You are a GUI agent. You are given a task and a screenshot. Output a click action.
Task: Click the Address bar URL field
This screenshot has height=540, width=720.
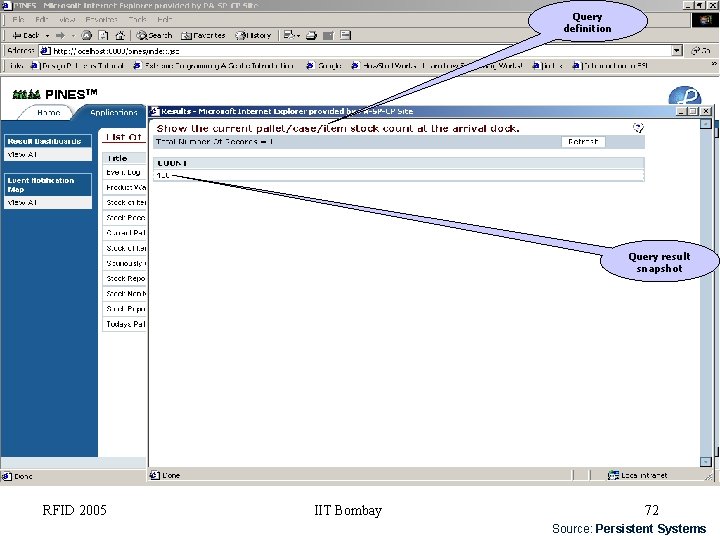pos(354,51)
